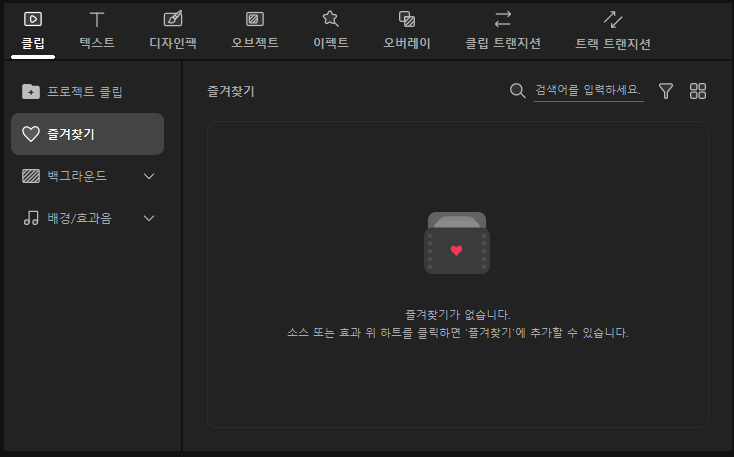Click the magnifying glass search icon
This screenshot has width=734, height=457.
[517, 91]
